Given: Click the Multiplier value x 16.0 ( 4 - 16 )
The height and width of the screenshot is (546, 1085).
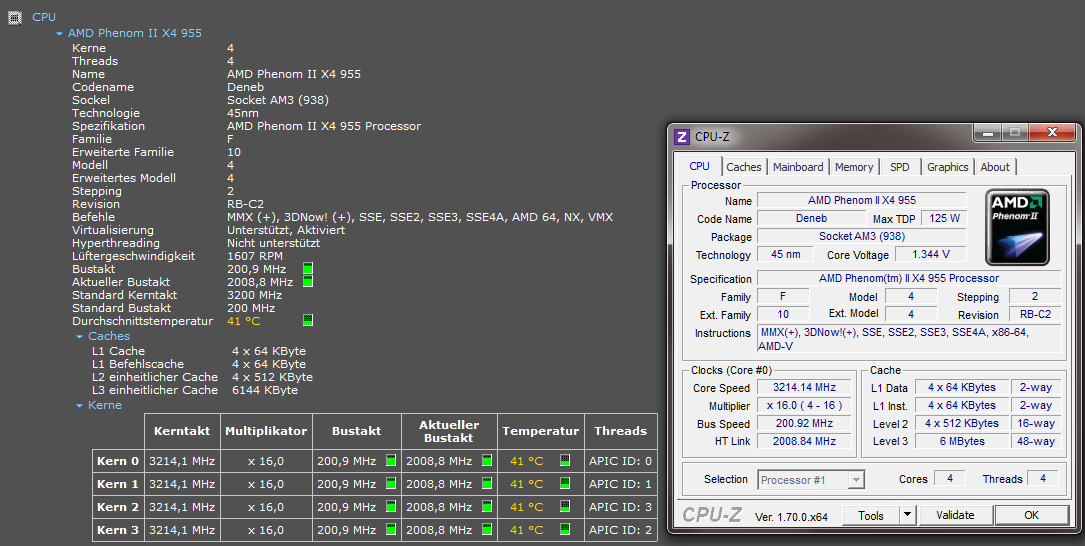Looking at the screenshot, I should [804, 406].
